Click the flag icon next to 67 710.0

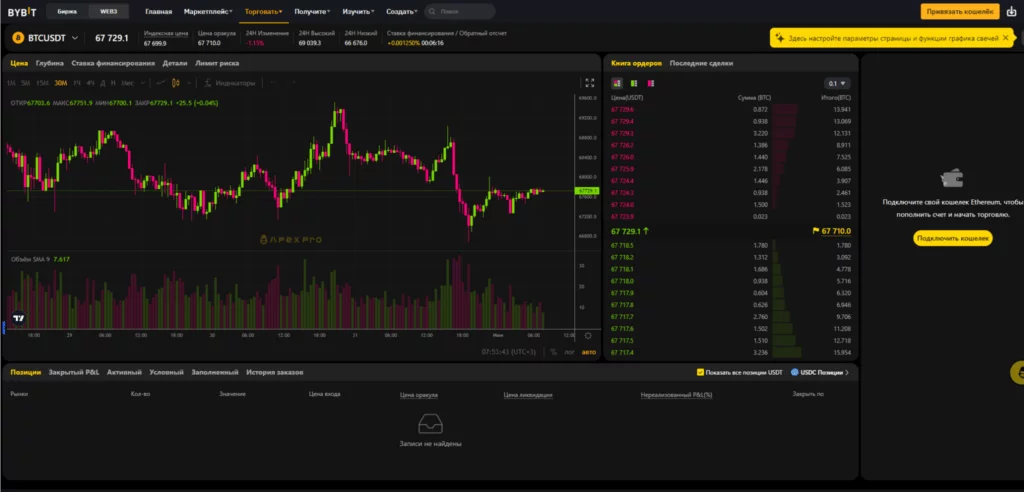tap(816, 231)
